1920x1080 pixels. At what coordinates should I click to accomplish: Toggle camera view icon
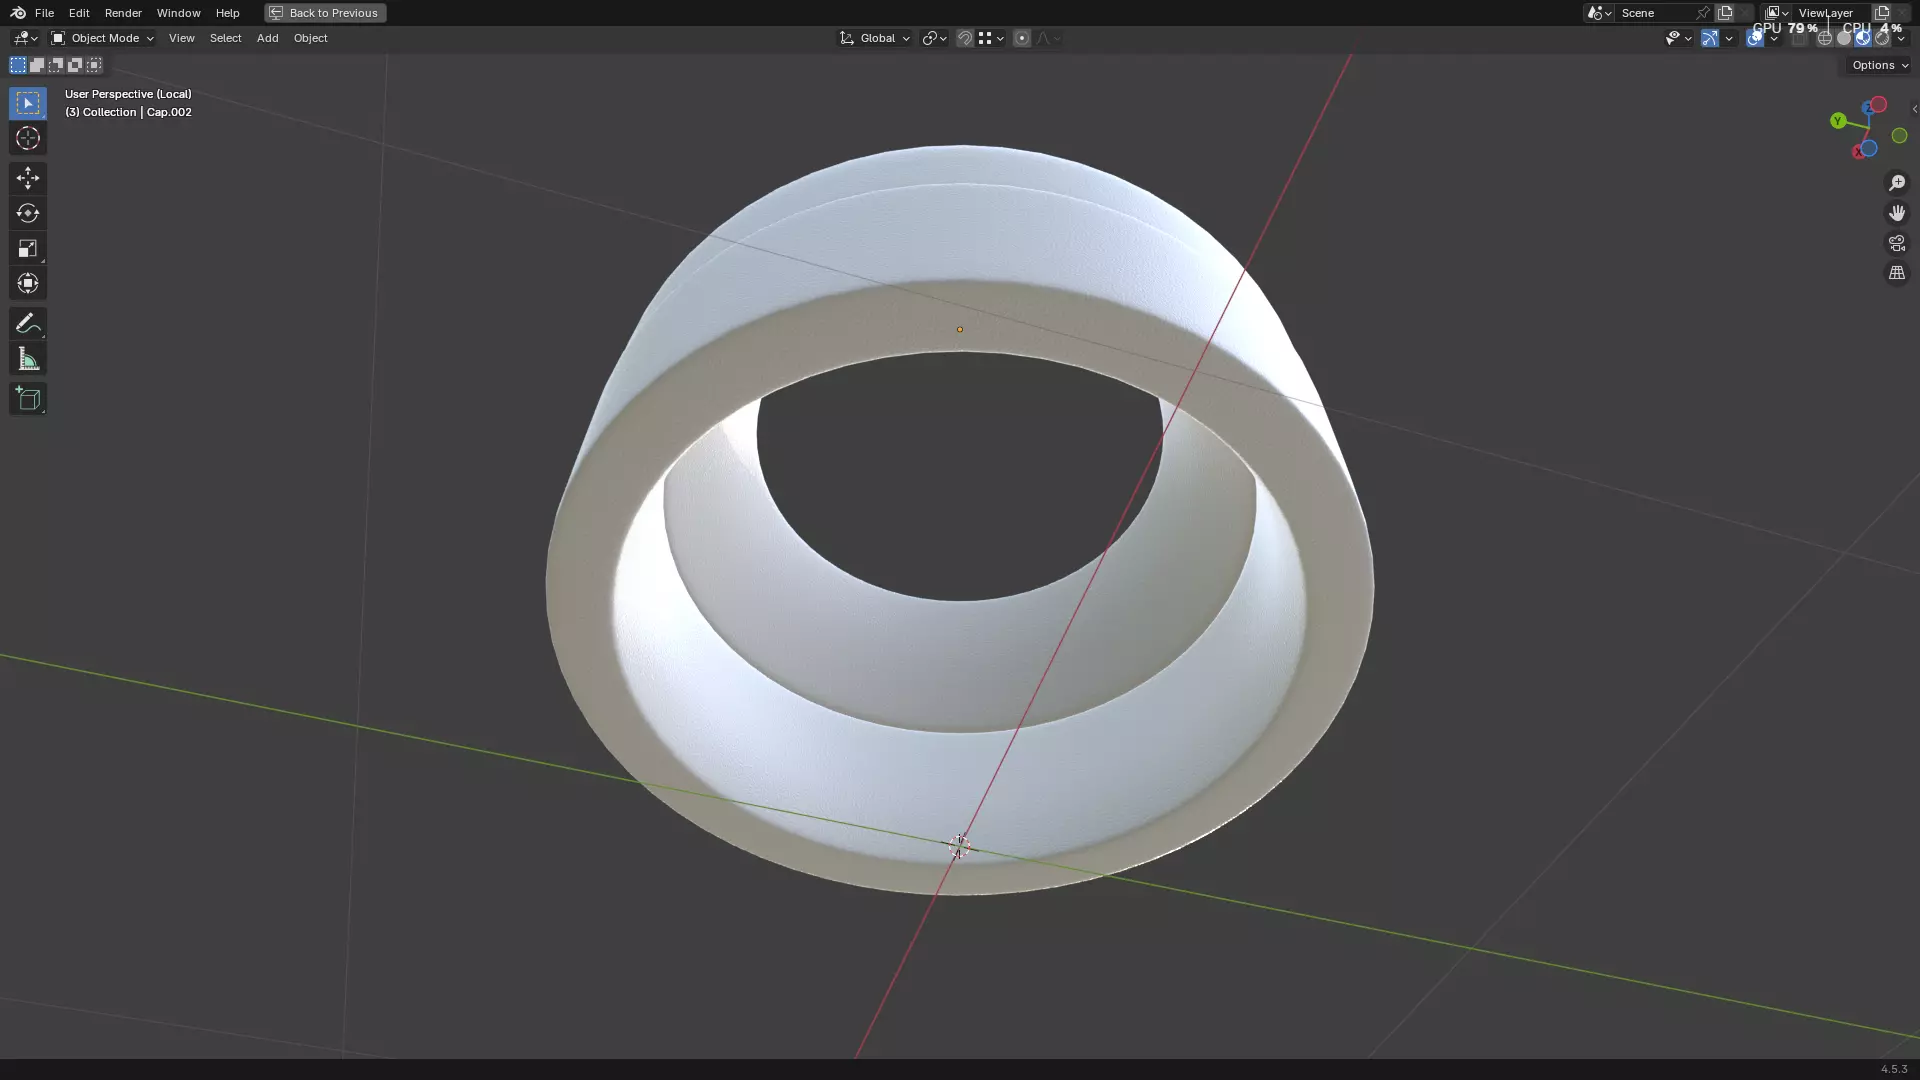(x=1896, y=243)
